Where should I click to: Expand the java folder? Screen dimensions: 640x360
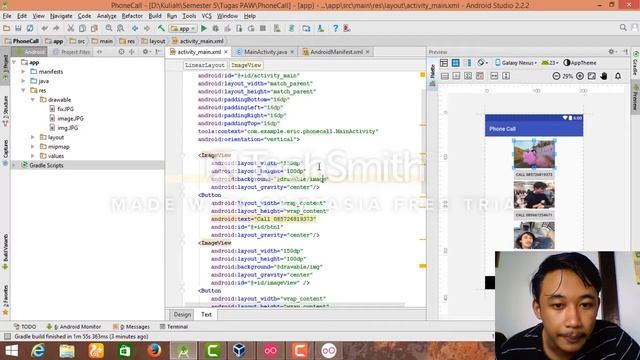click(23, 81)
